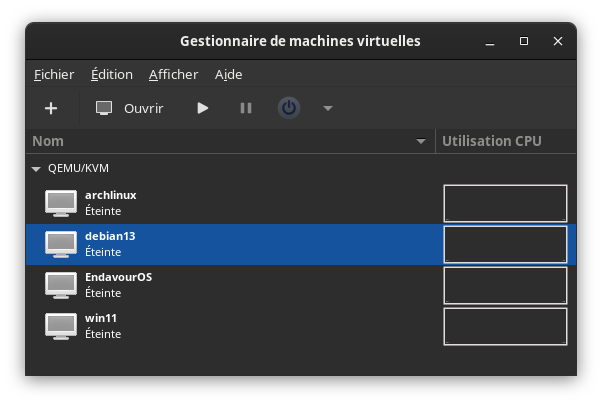The height and width of the screenshot is (404, 602).
Task: Select the QEMU/KVM connection row
Action: tap(301, 168)
